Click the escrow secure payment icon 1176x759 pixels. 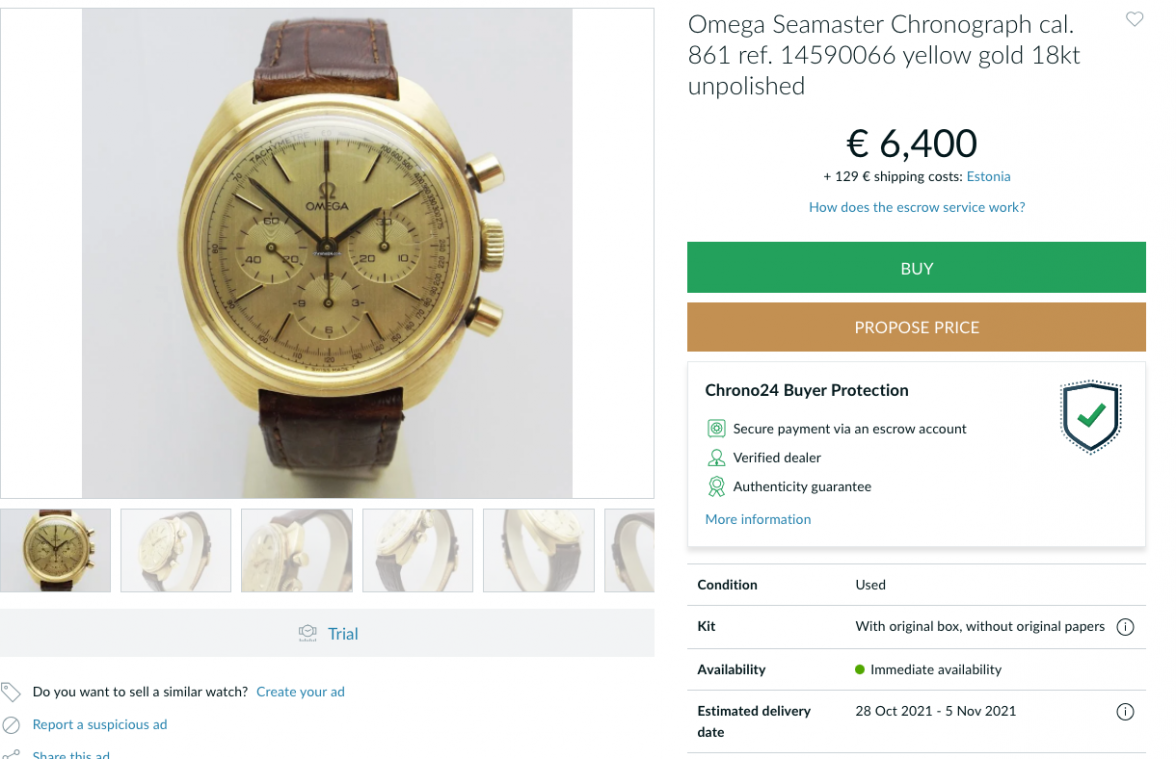716,429
